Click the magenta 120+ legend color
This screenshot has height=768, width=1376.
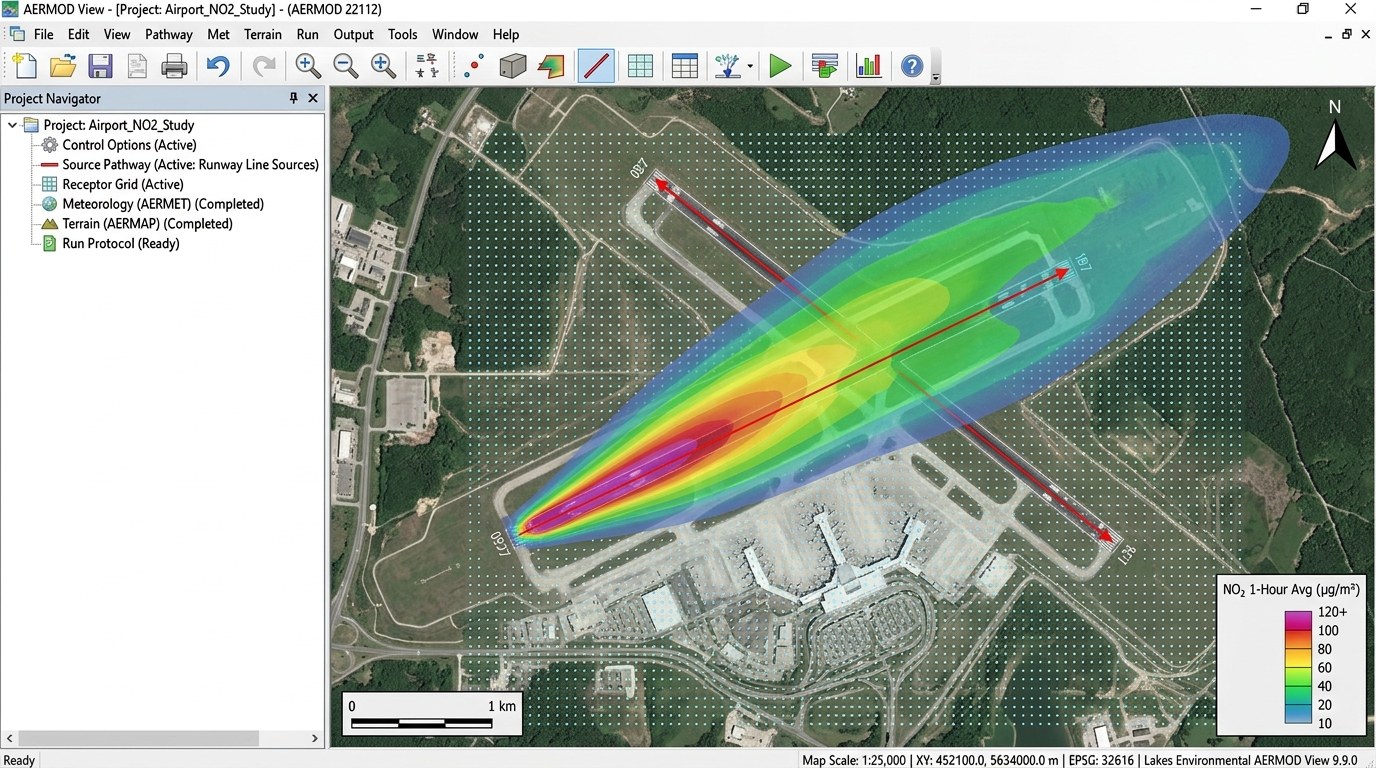[x=1298, y=618]
